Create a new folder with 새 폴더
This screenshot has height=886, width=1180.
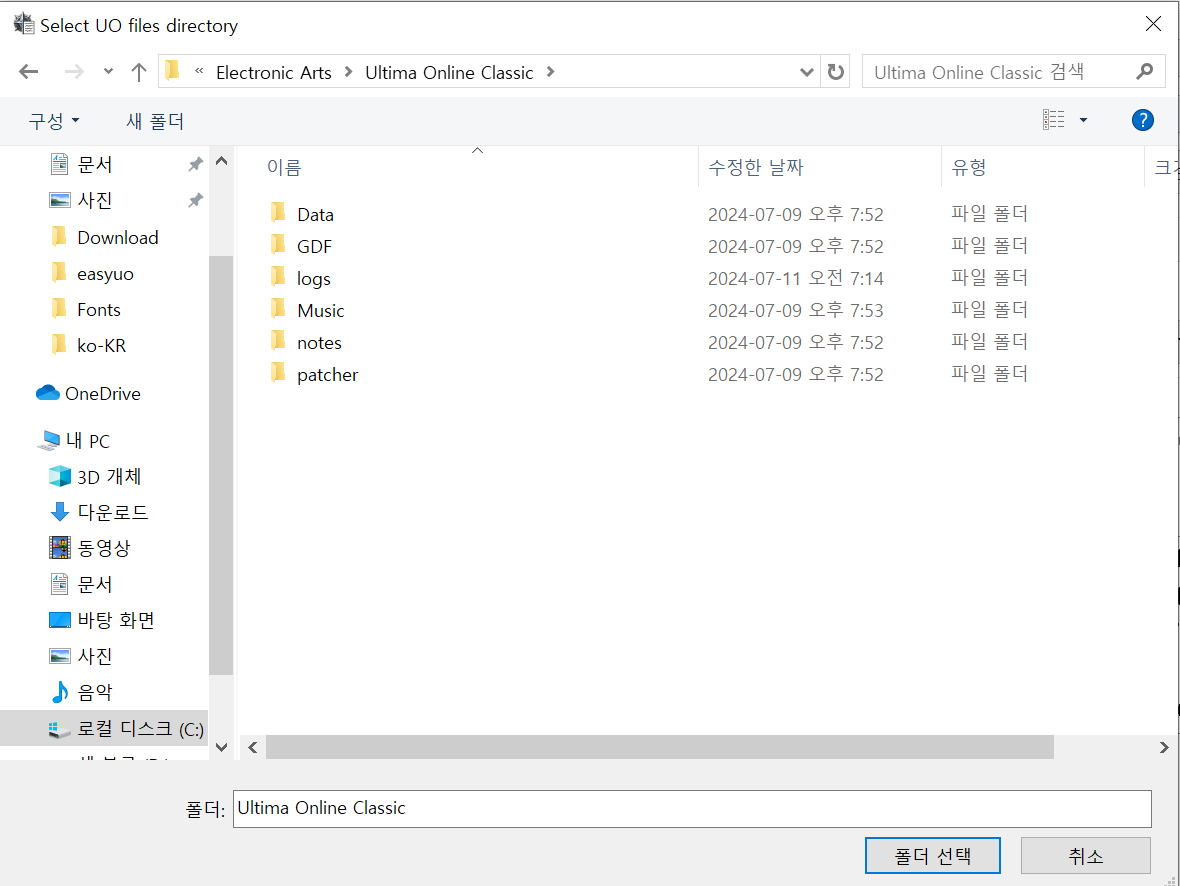click(155, 120)
